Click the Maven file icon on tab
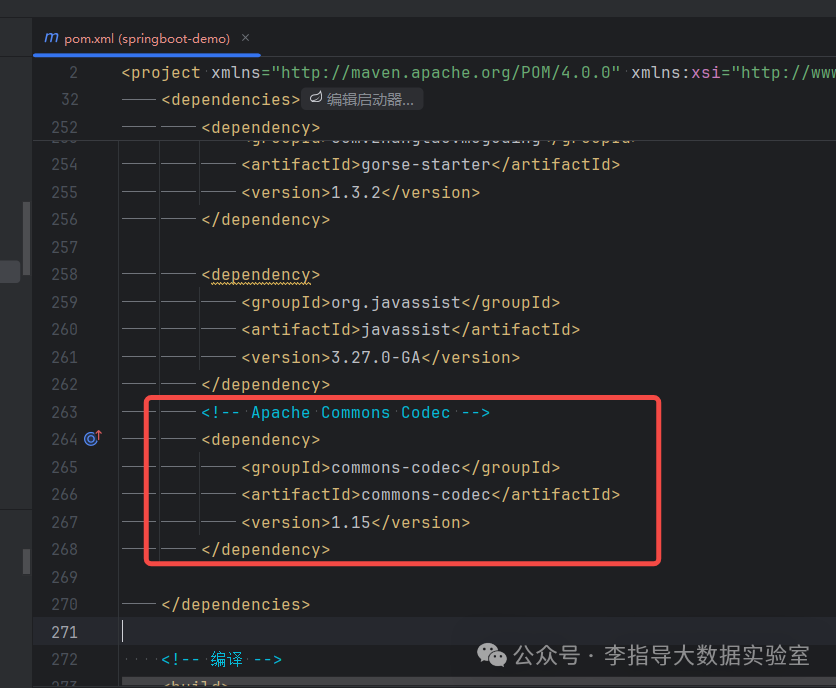This screenshot has width=836, height=688. click(x=51, y=38)
